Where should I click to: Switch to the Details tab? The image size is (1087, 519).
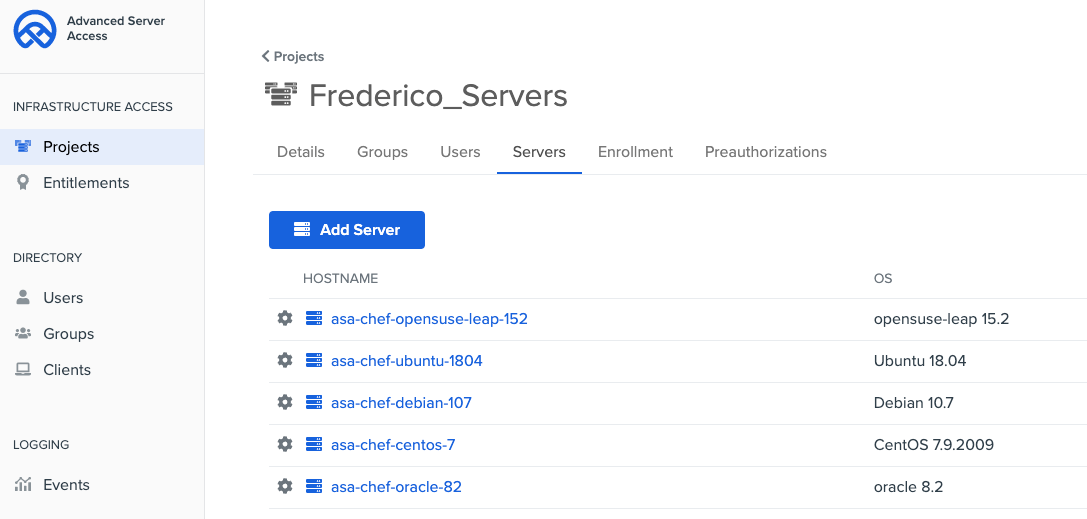pyautogui.click(x=301, y=152)
